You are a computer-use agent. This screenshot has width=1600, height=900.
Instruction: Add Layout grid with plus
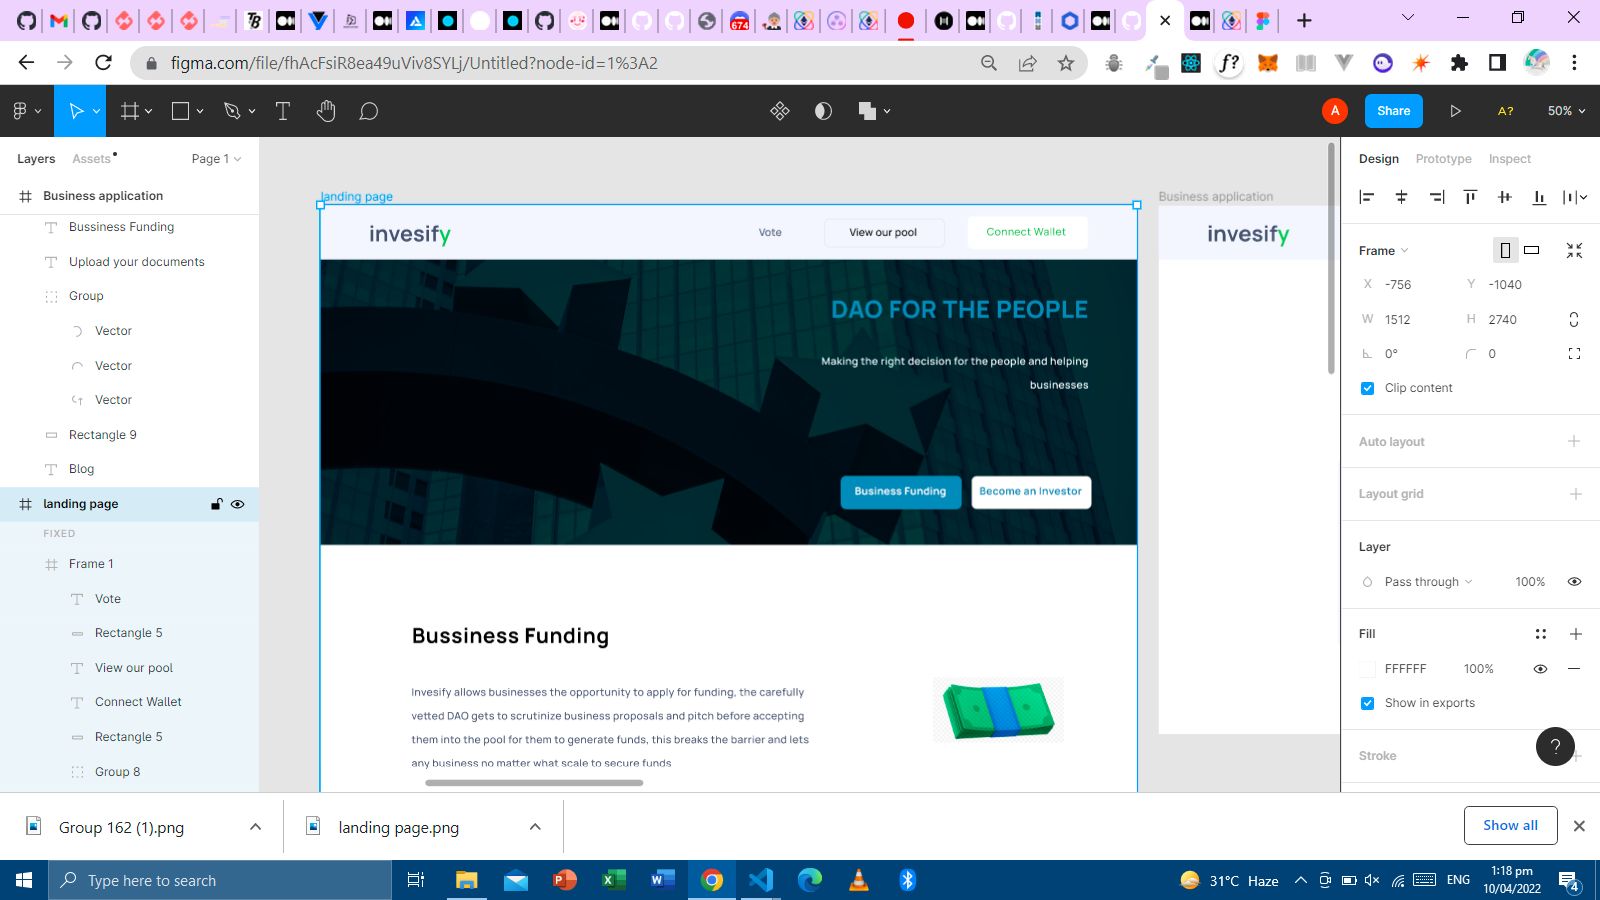[1575, 494]
